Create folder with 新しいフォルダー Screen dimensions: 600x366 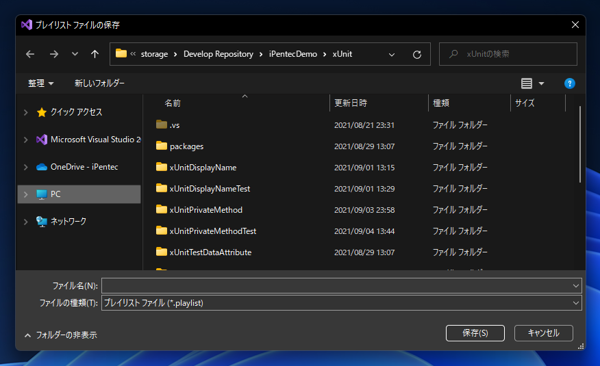[99, 83]
